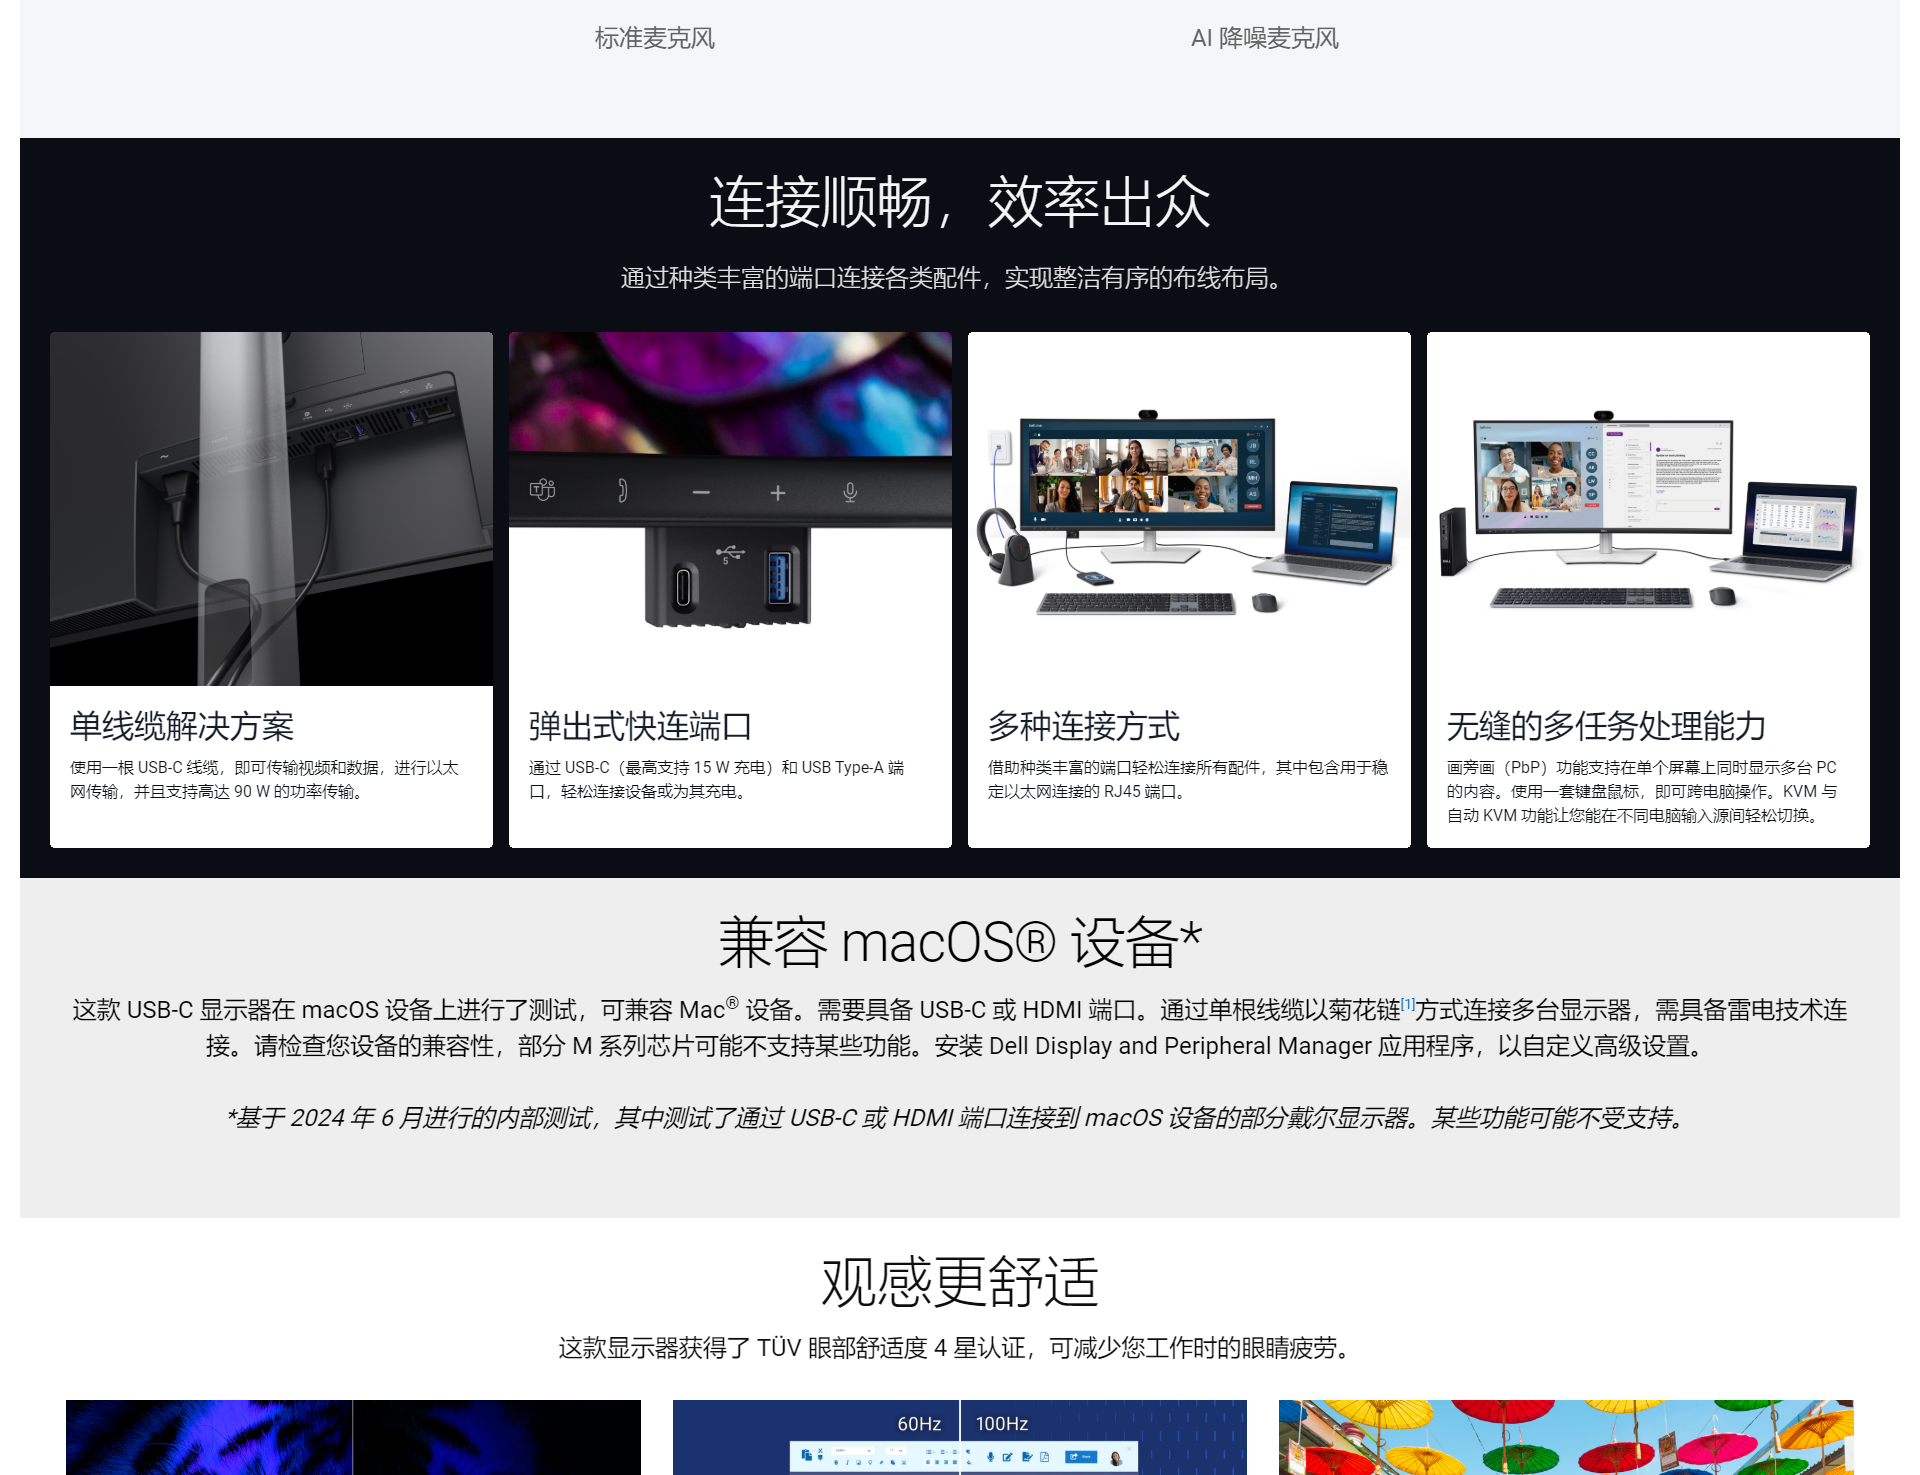Click the 60Hz label in comparison image
This screenshot has height=1475, width=1920.
click(x=918, y=1423)
